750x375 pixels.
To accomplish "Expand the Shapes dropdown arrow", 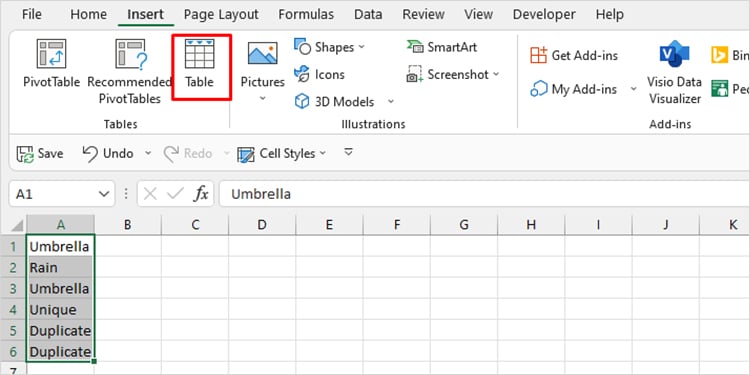I will (x=362, y=47).
